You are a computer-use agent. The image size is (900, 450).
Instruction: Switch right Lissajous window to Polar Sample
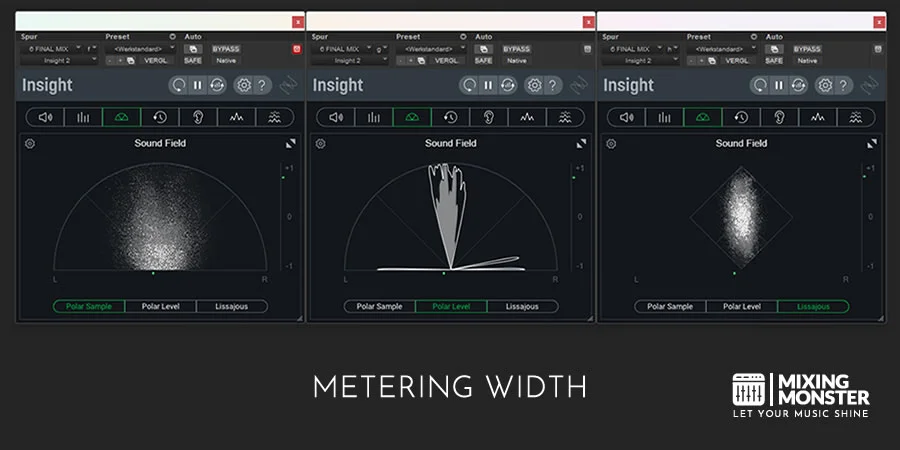click(x=670, y=307)
